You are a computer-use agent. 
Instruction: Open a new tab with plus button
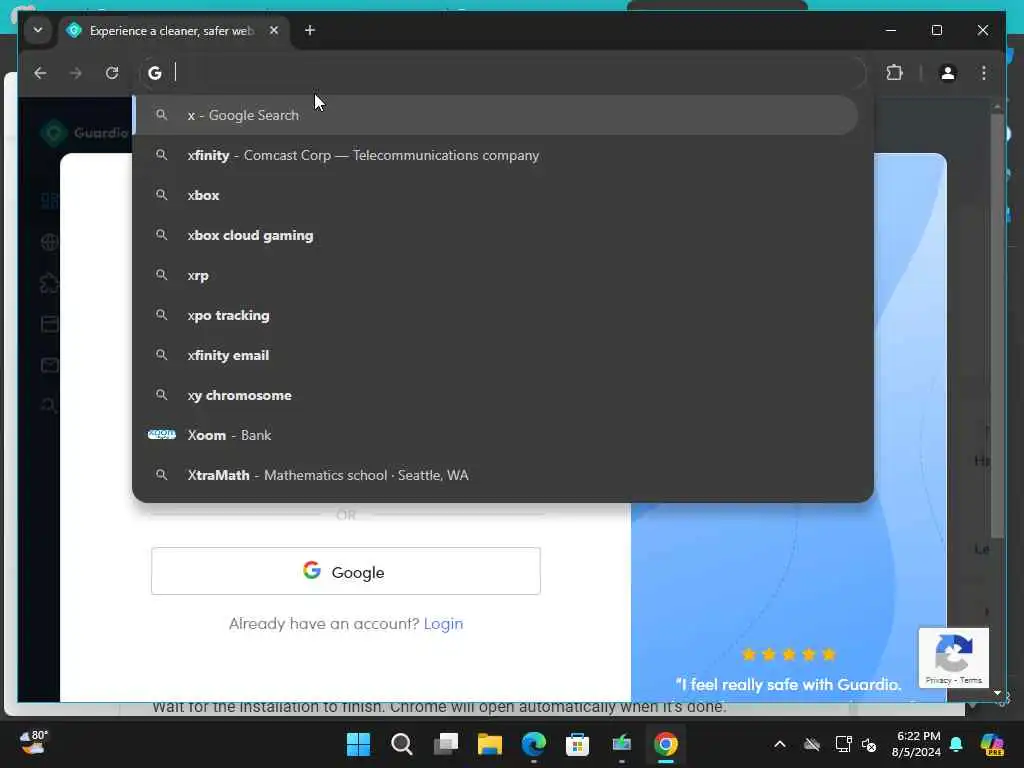point(310,30)
